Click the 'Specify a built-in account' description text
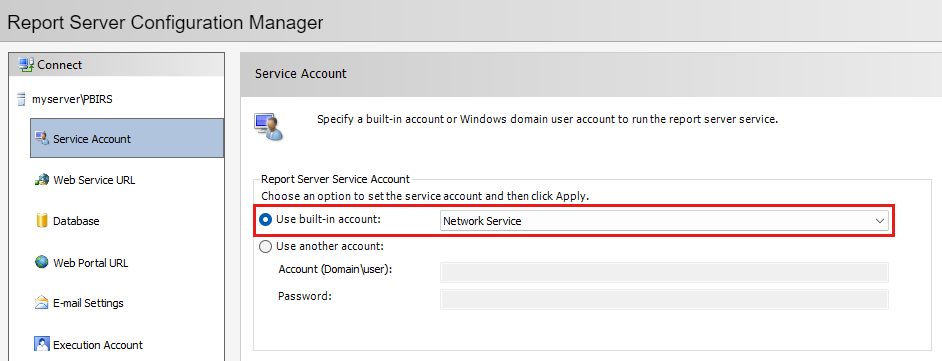The width and height of the screenshot is (942, 361). (547, 119)
